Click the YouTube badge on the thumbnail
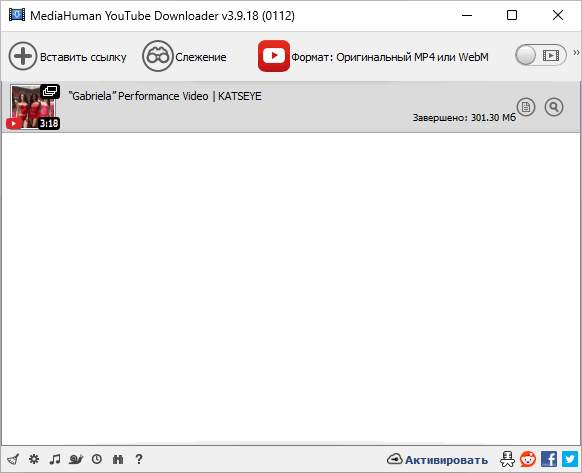Viewport: 582px width, 473px height. tap(14, 124)
